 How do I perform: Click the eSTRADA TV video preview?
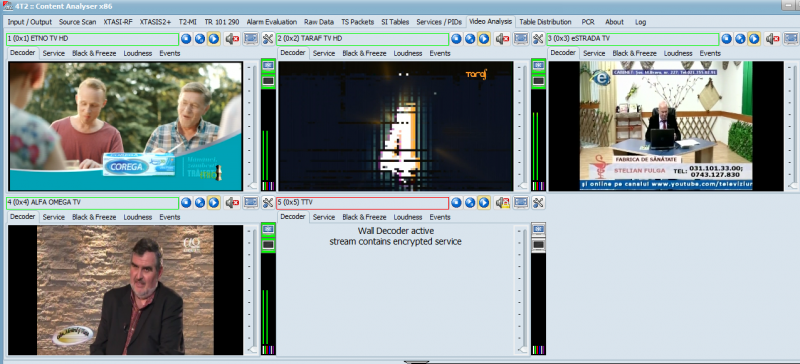(666, 126)
